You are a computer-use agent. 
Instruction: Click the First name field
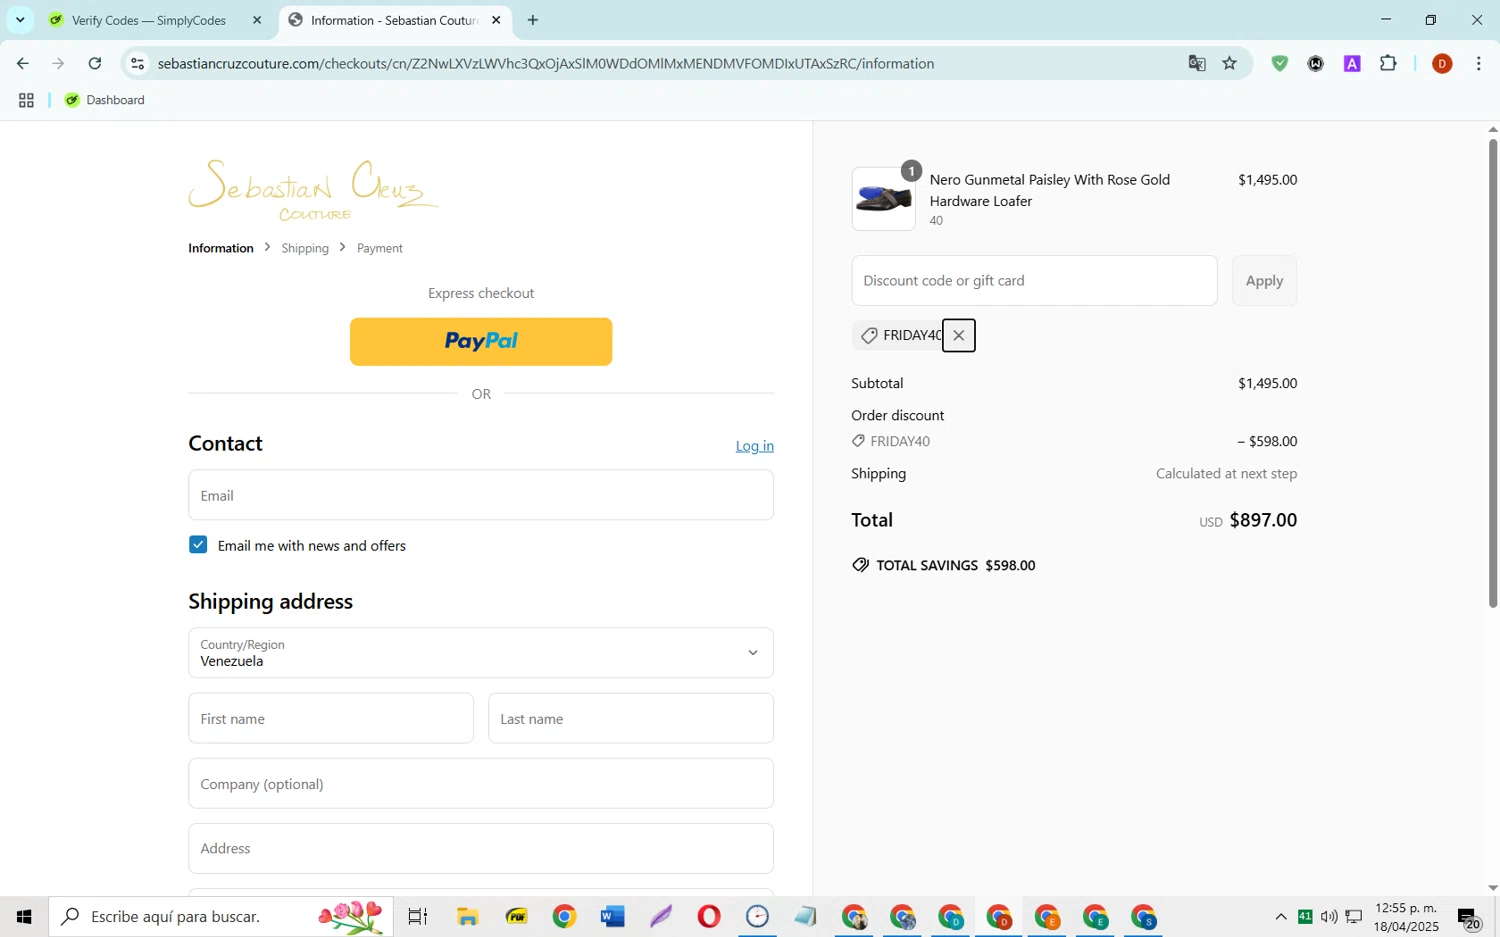pos(331,719)
